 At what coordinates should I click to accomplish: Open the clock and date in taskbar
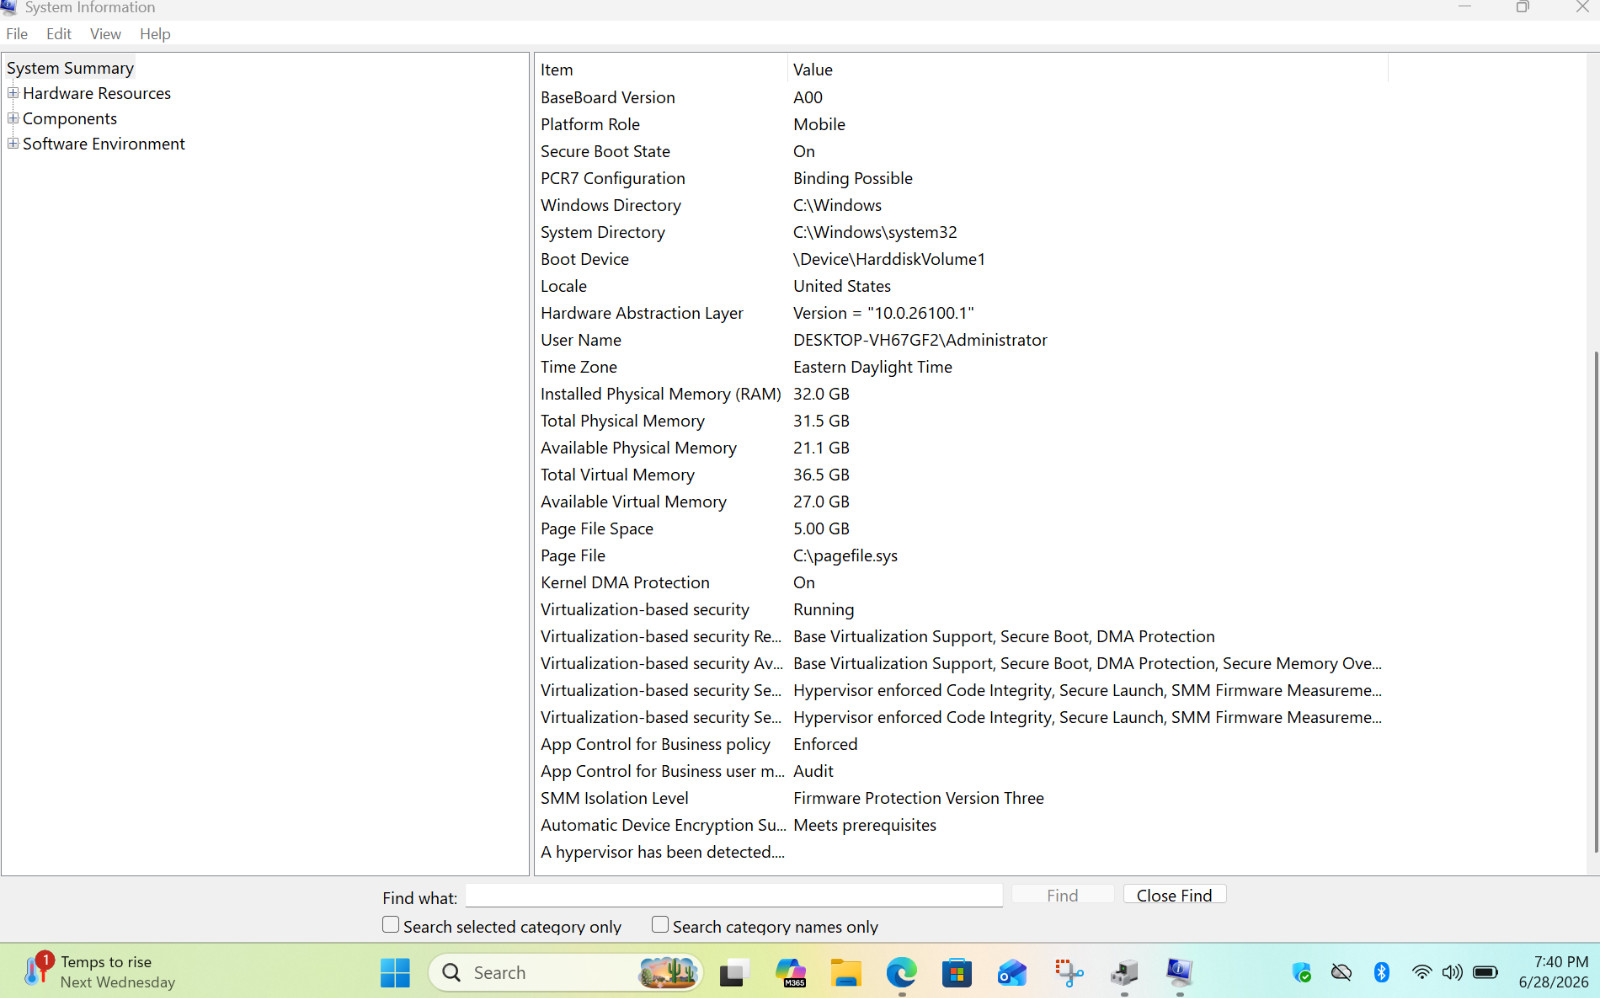tap(1553, 972)
